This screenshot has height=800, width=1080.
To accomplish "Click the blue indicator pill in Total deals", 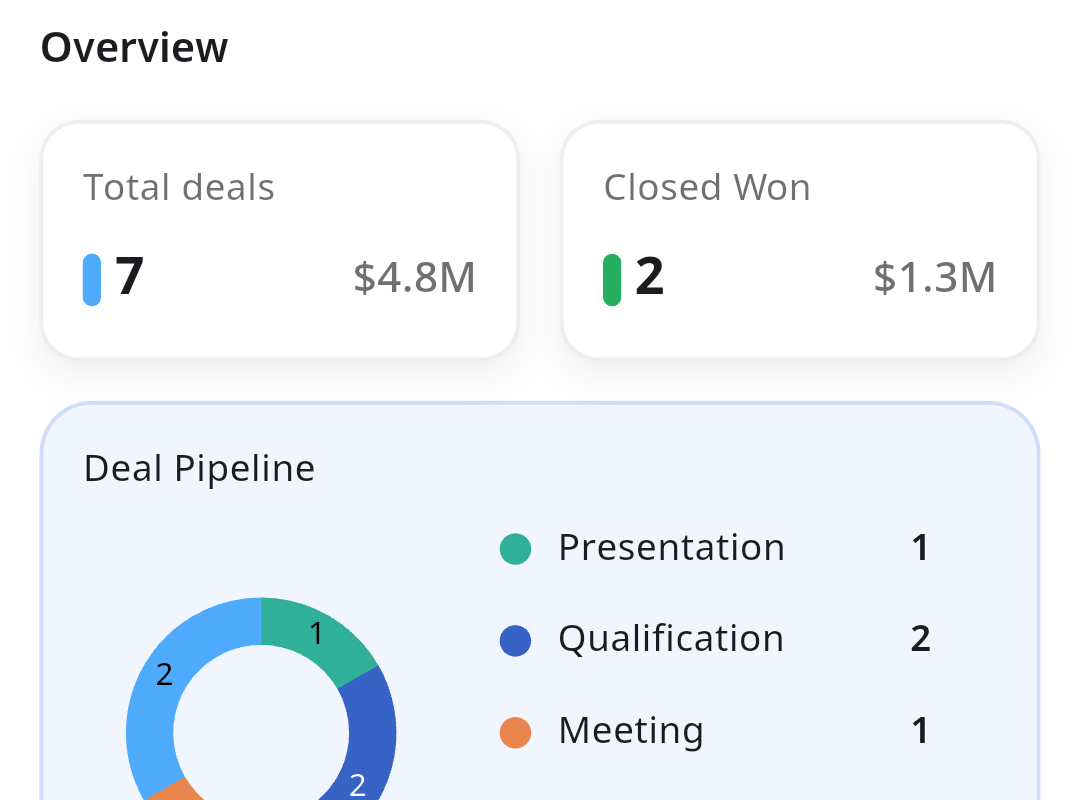I will [92, 279].
